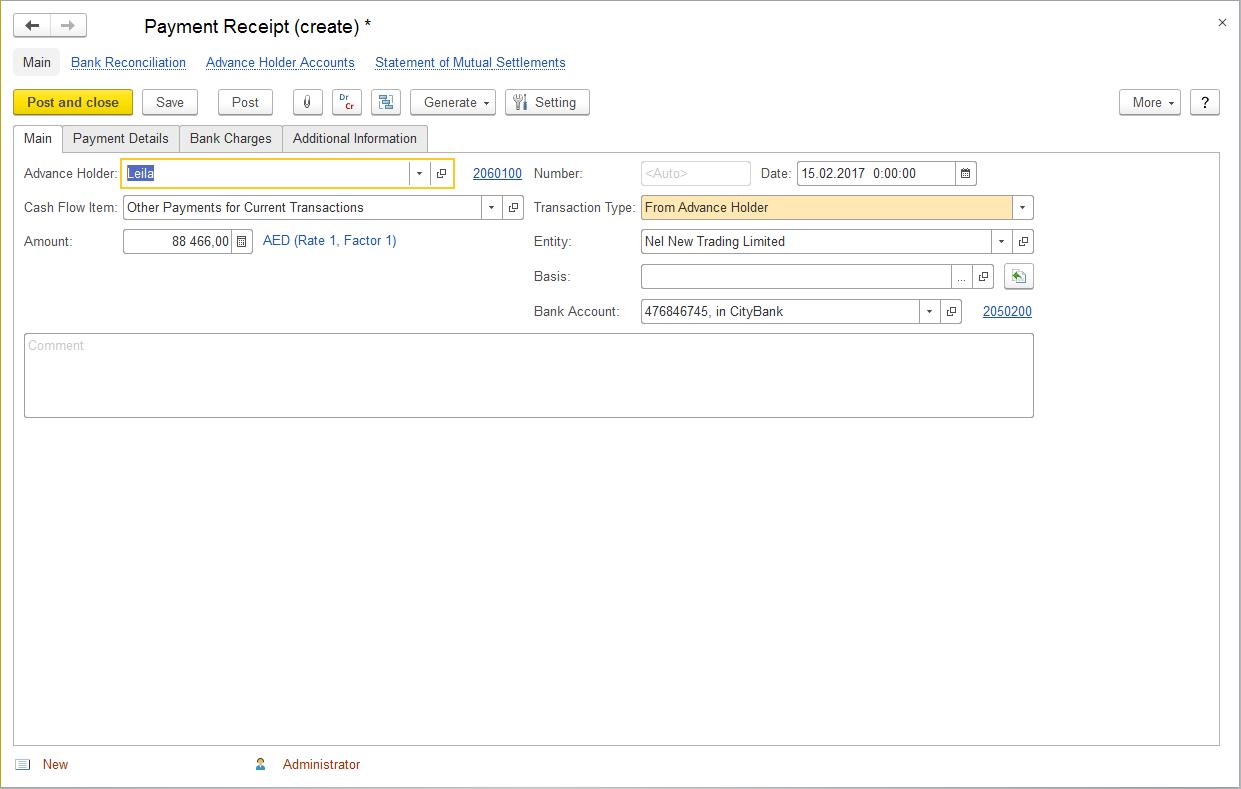Click the document structure icon in toolbar
Viewport: 1241px width, 789px height.
[x=386, y=102]
